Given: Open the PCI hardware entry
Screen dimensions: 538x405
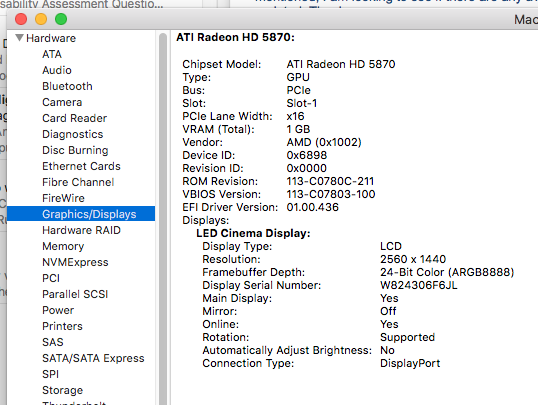Looking at the screenshot, I should tap(51, 278).
